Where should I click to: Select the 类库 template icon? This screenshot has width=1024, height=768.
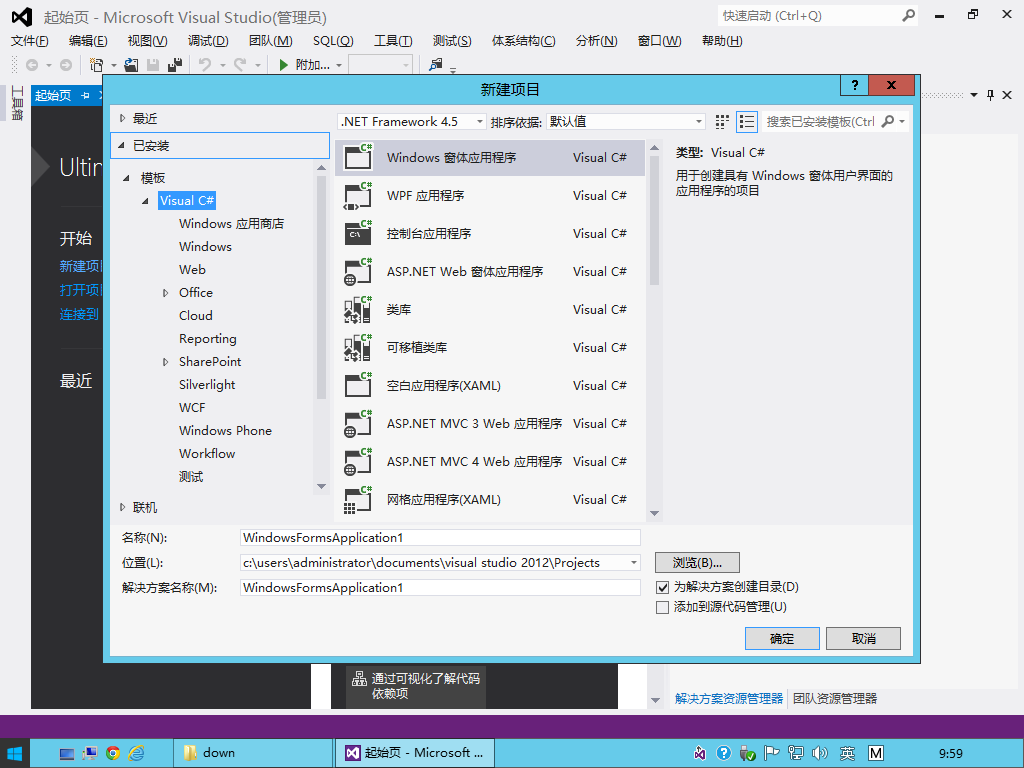coord(358,310)
